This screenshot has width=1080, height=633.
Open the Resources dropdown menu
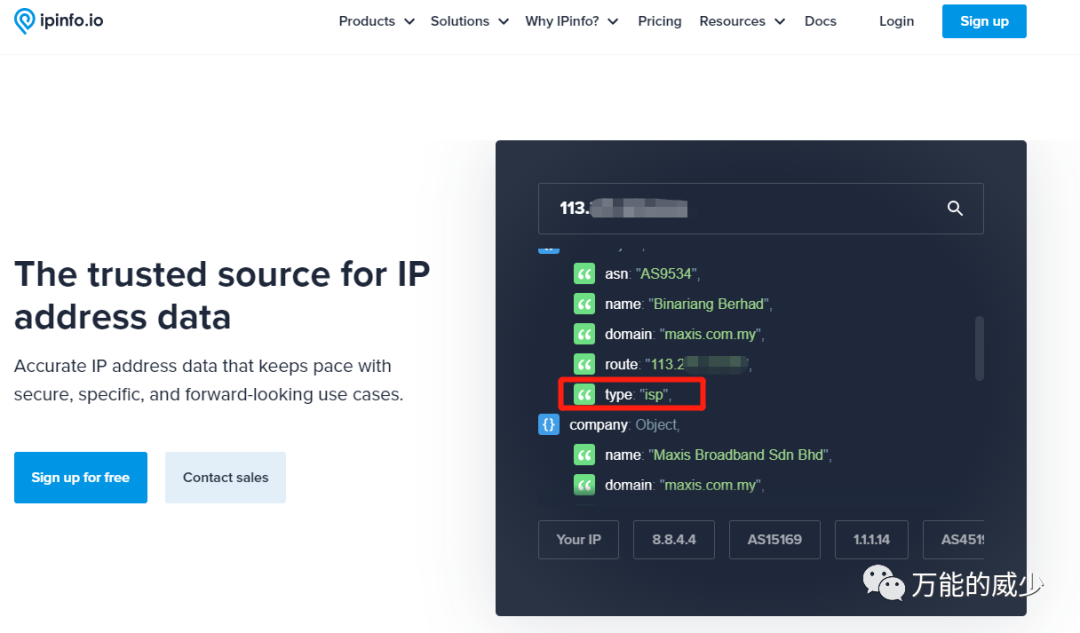tap(742, 21)
